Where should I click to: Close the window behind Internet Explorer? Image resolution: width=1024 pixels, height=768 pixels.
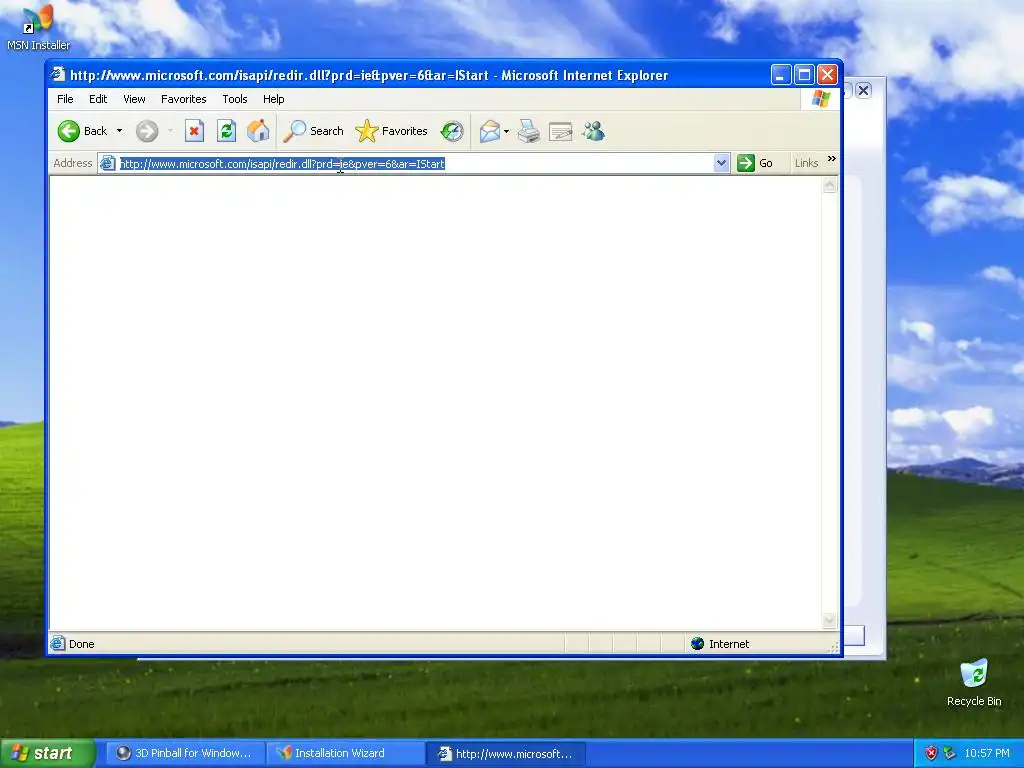pyautogui.click(x=863, y=90)
